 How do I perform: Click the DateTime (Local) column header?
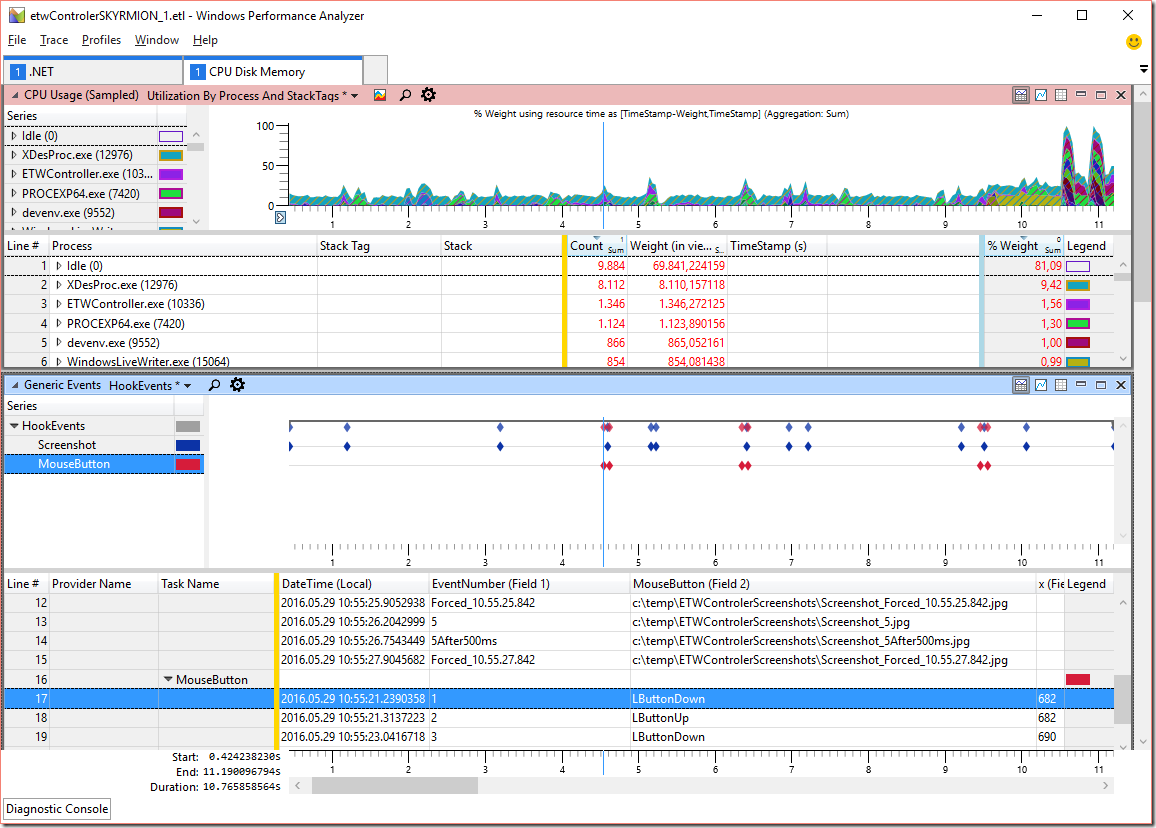[x=353, y=584]
